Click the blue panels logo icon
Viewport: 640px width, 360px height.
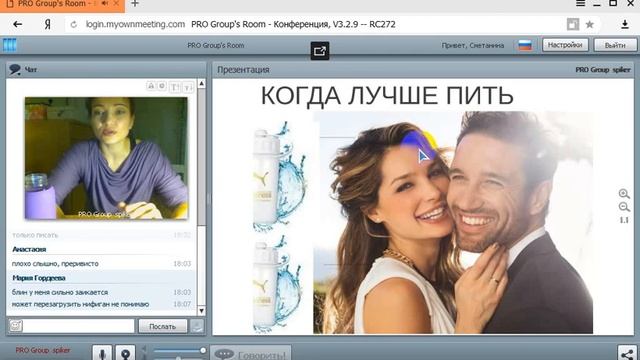pyautogui.click(x=9, y=45)
